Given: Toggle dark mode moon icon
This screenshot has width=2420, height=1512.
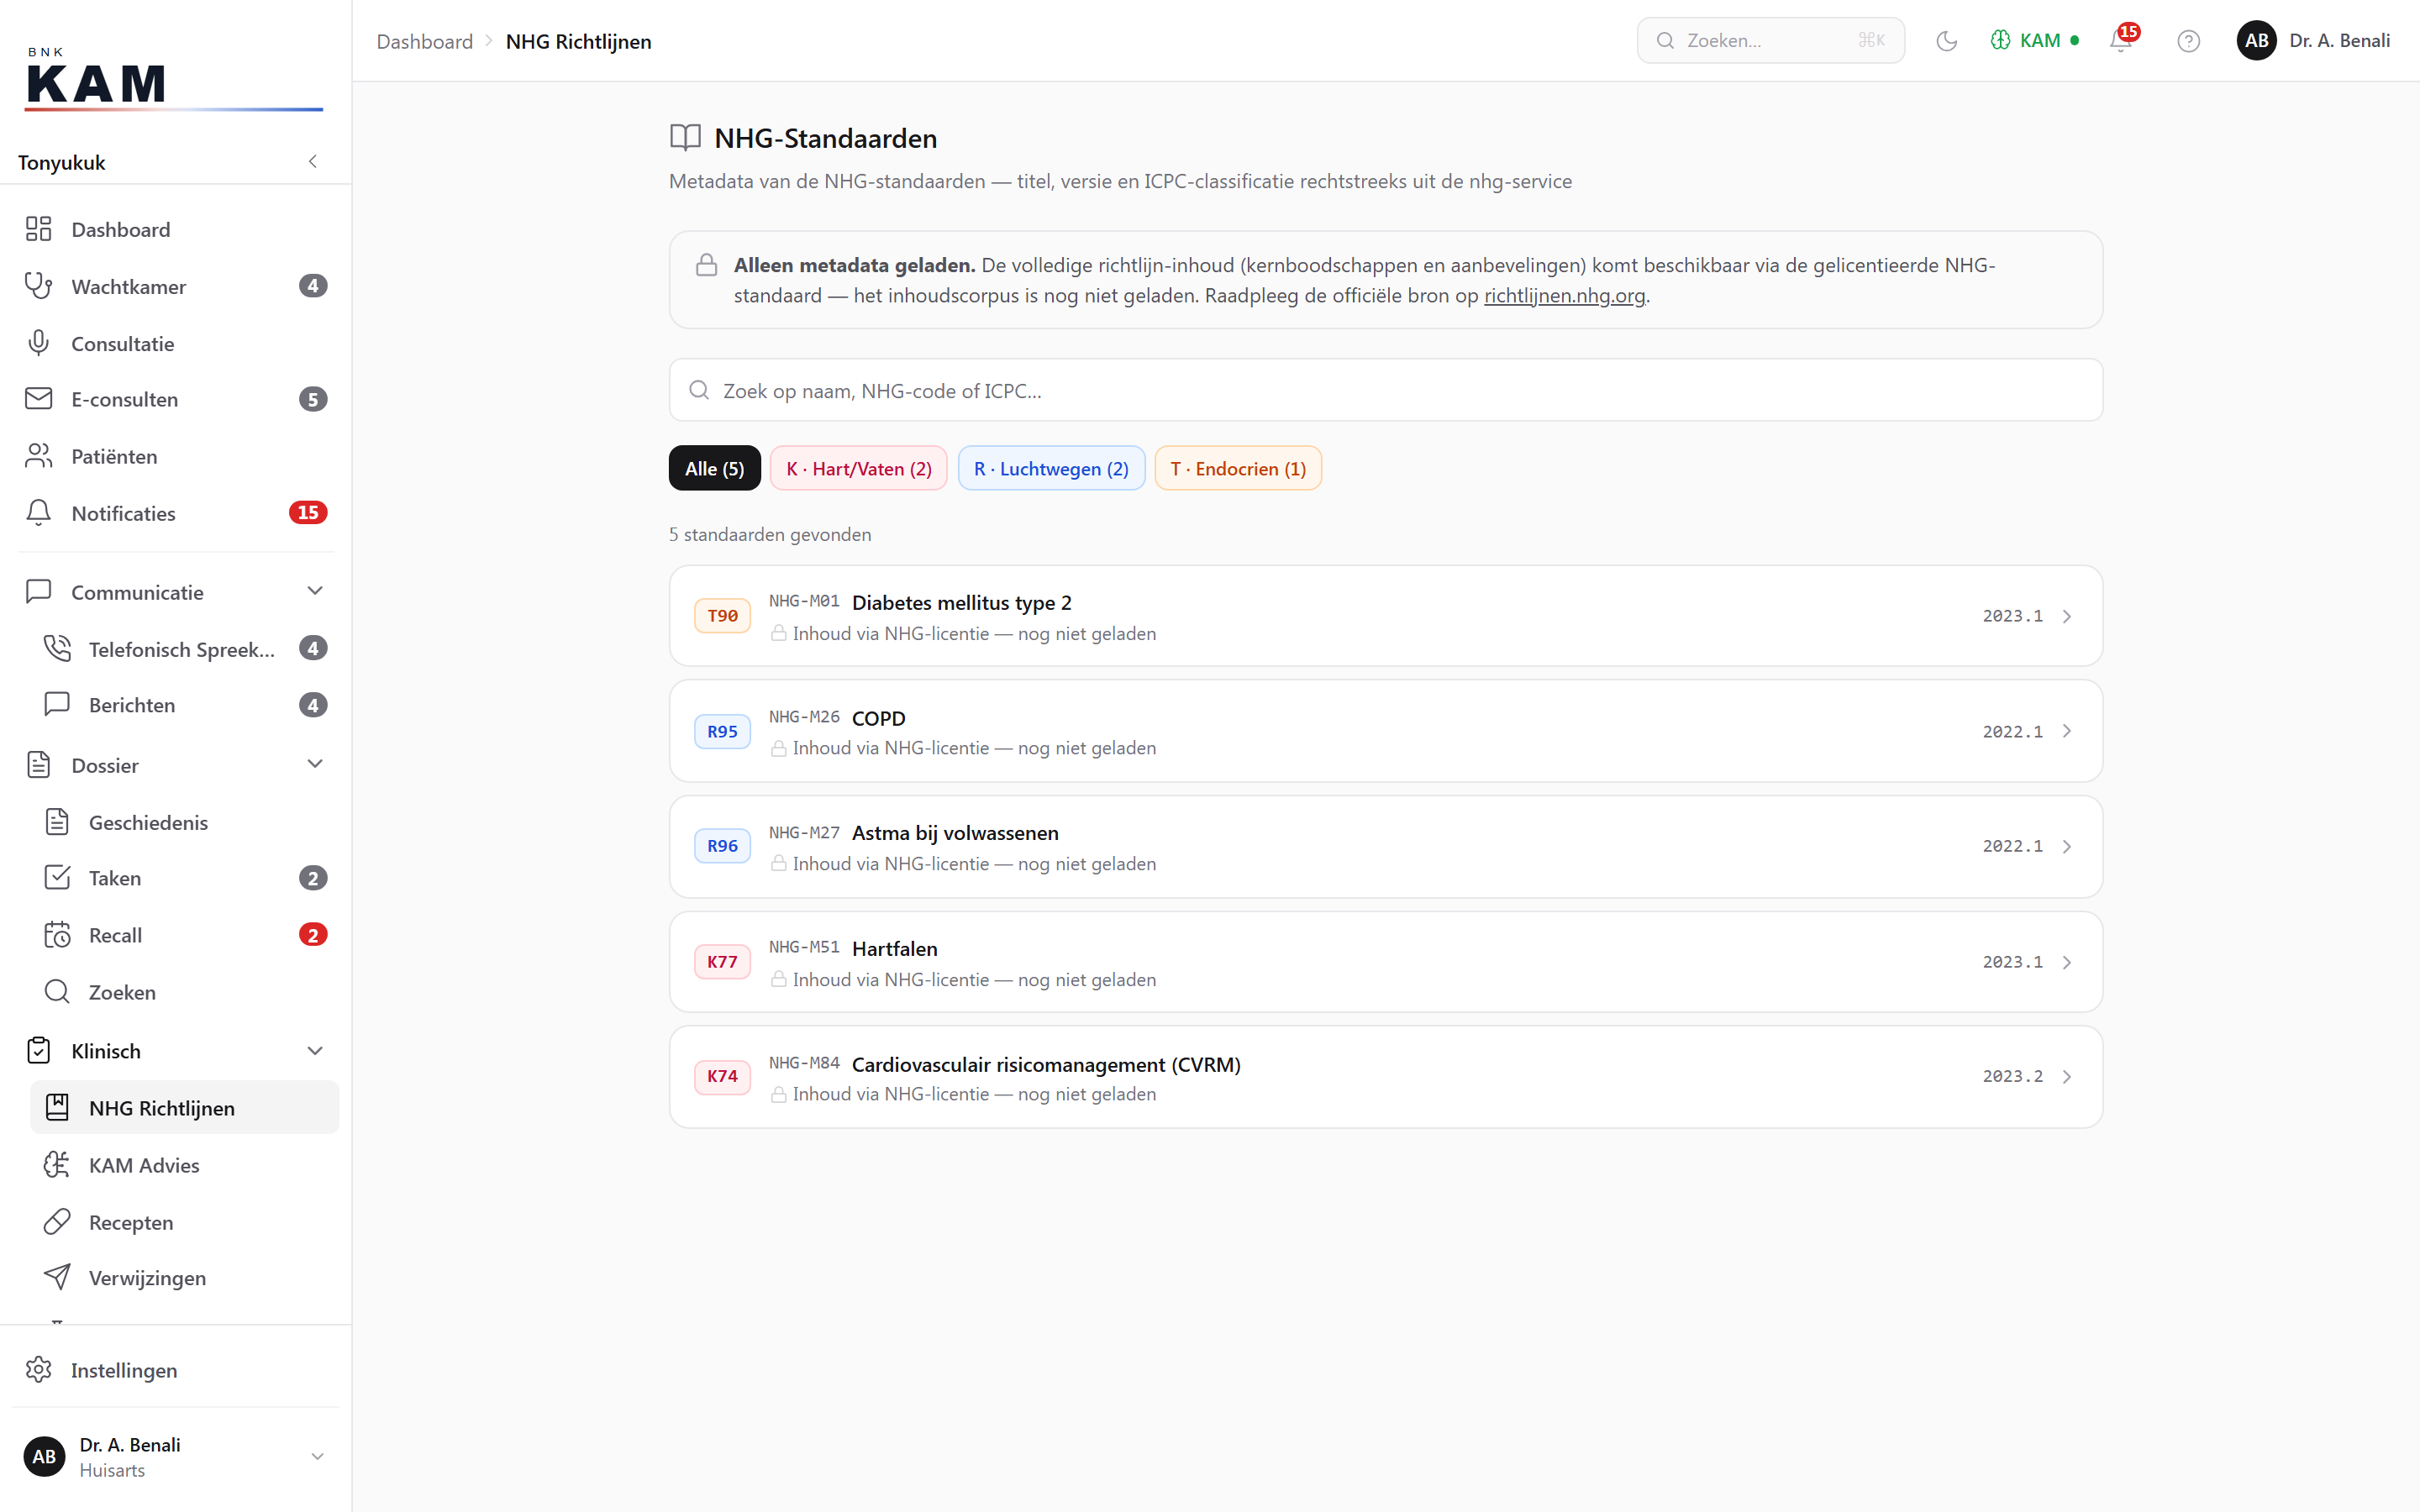Looking at the screenshot, I should (1946, 41).
